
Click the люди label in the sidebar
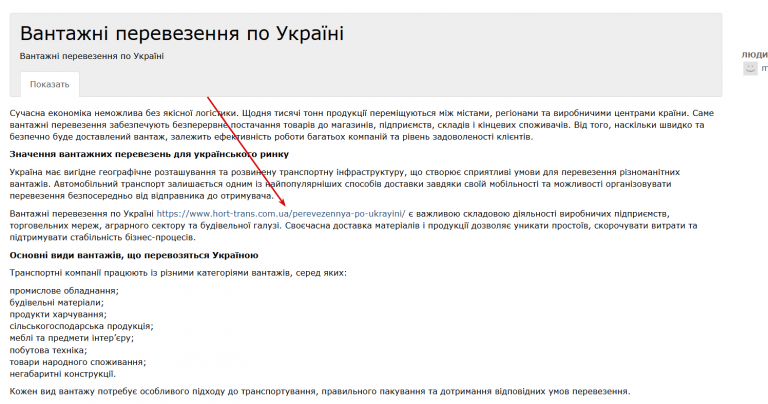pos(754,54)
